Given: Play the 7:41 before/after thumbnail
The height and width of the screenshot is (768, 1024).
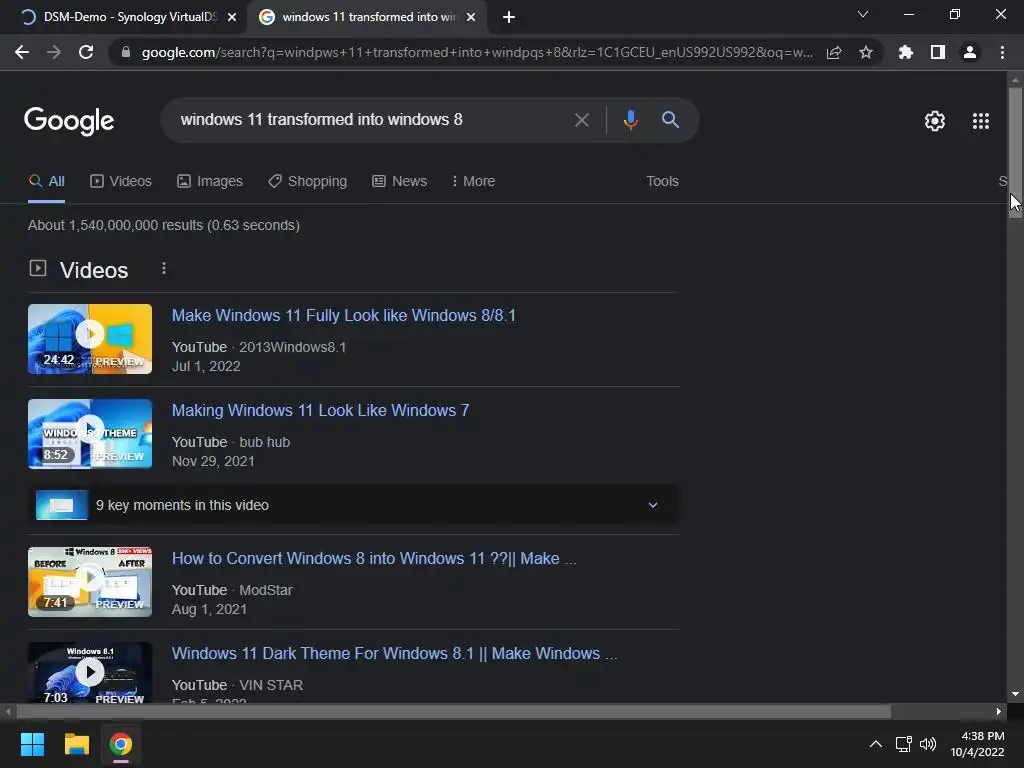Looking at the screenshot, I should pyautogui.click(x=90, y=582).
